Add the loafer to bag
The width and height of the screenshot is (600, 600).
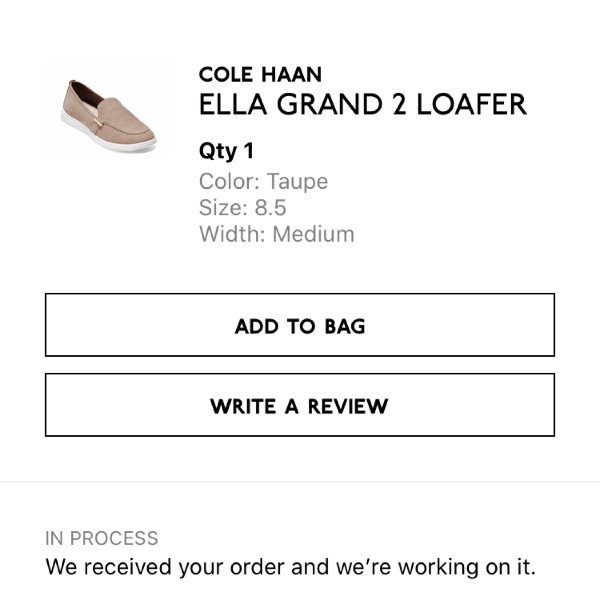click(x=300, y=325)
